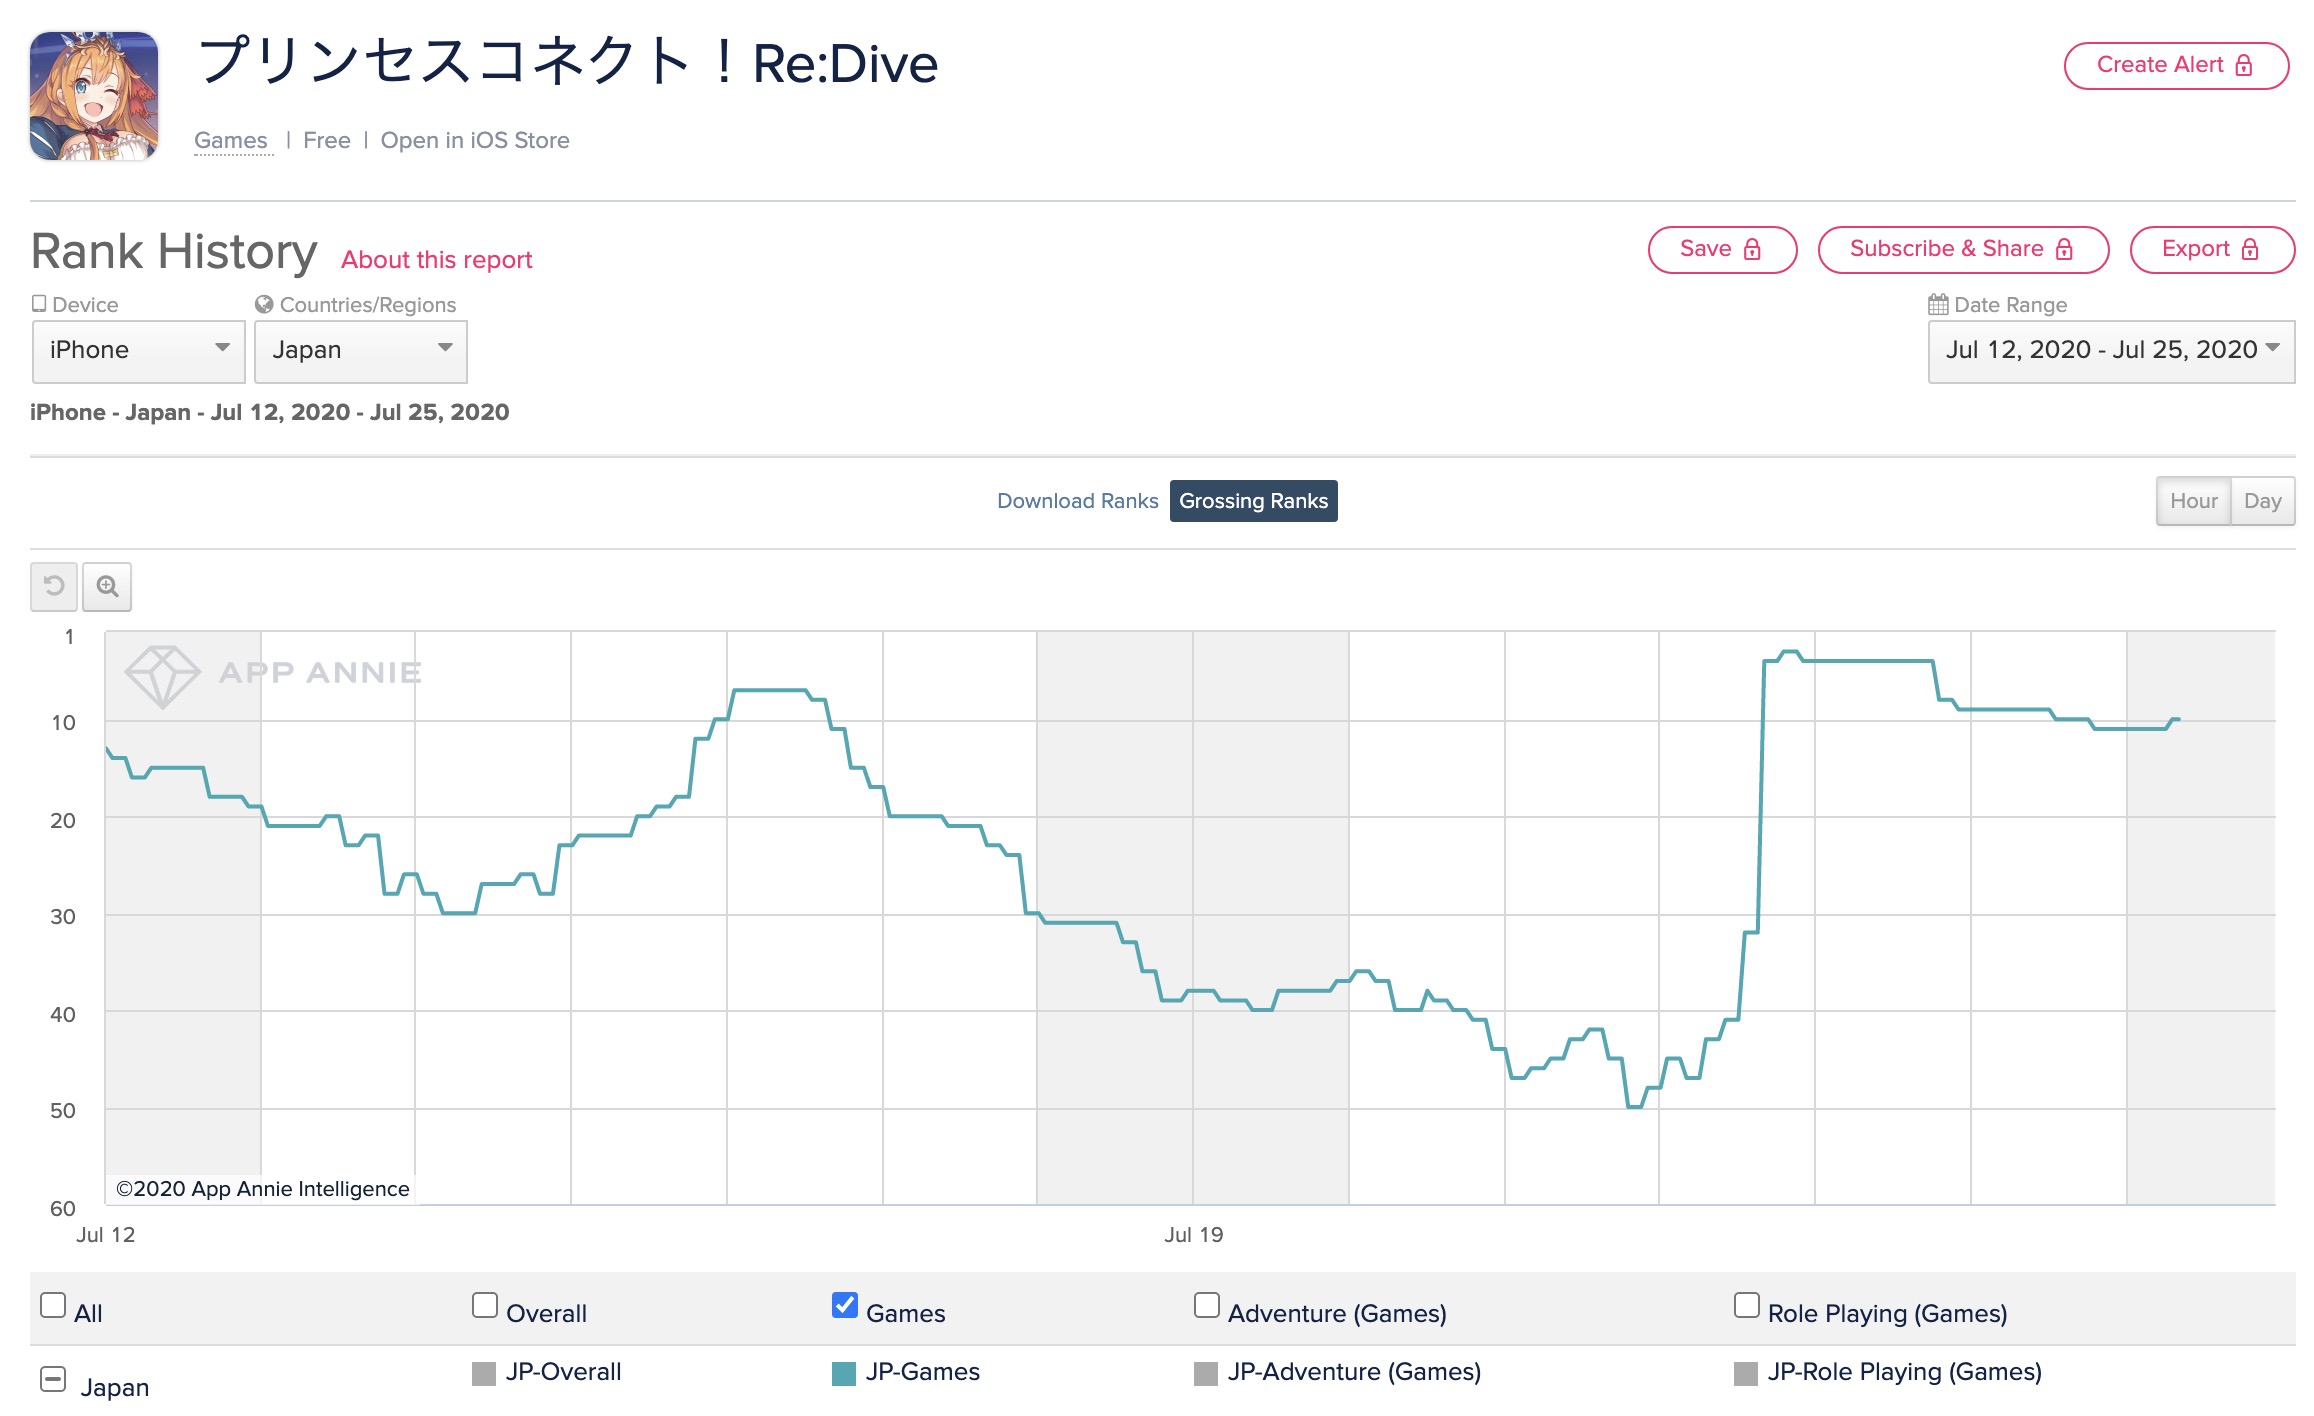This screenshot has width=2314, height=1416.
Task: Click the JP-Overall gray color swatch
Action: coord(484,1374)
